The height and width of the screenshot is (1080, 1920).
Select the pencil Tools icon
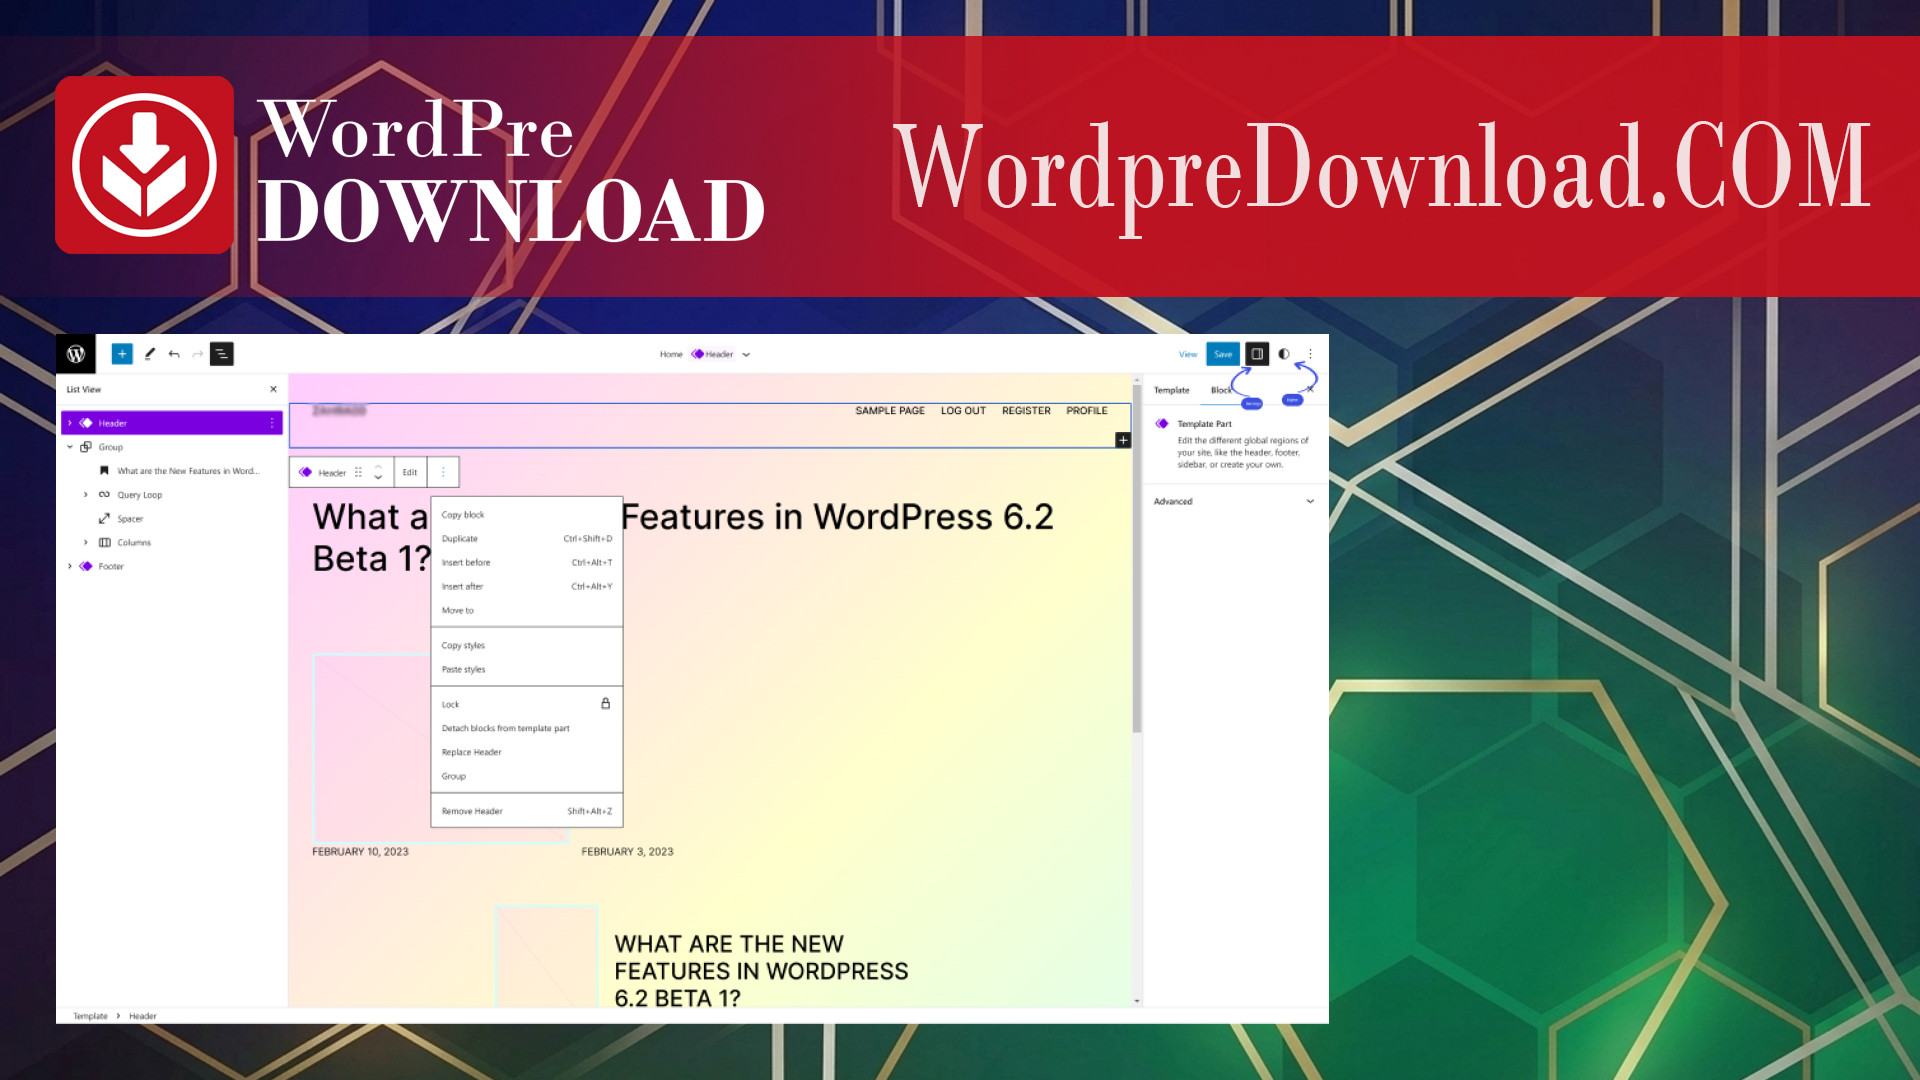click(150, 354)
